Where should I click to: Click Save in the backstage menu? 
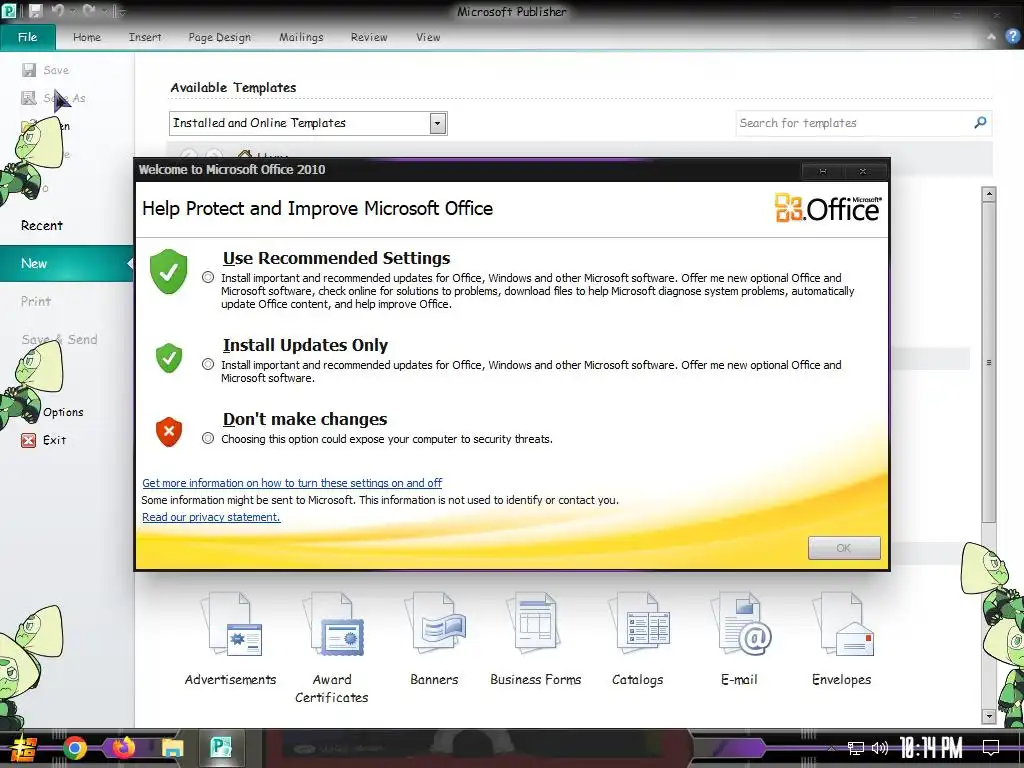45,70
